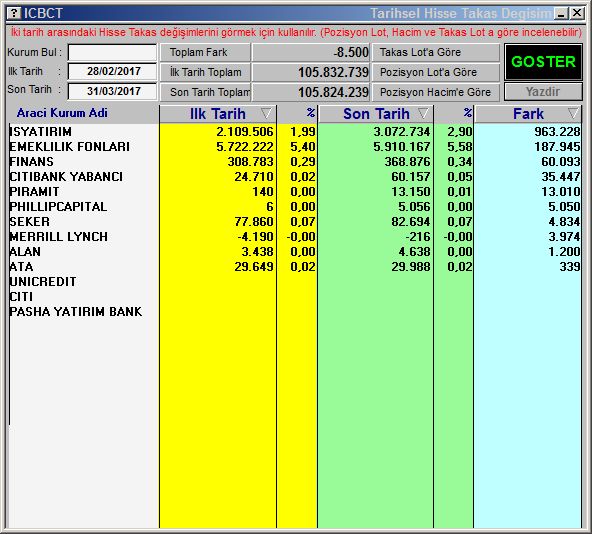
Task: Click the Son Tarih date field
Action: pyautogui.click(x=112, y=91)
